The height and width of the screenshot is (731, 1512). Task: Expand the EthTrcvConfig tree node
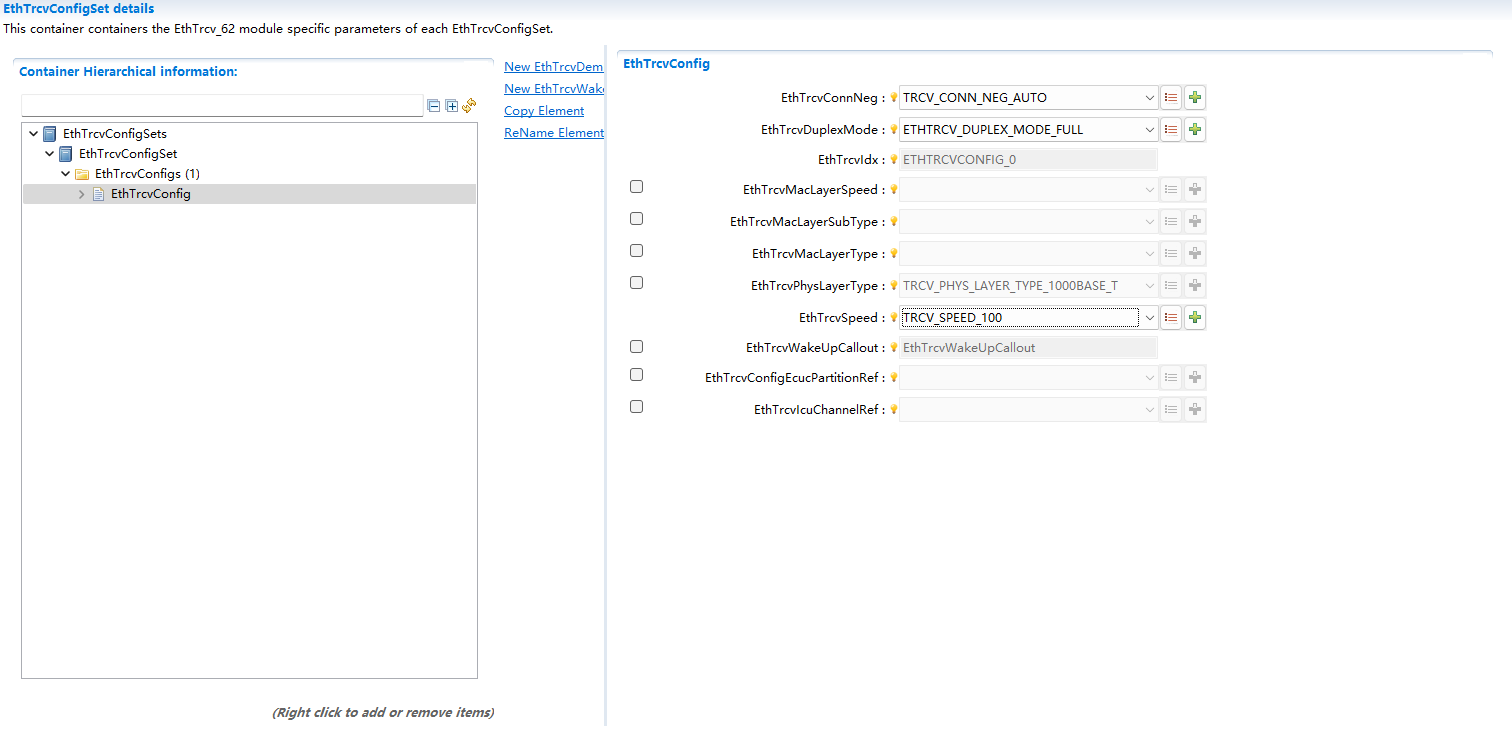[82, 194]
